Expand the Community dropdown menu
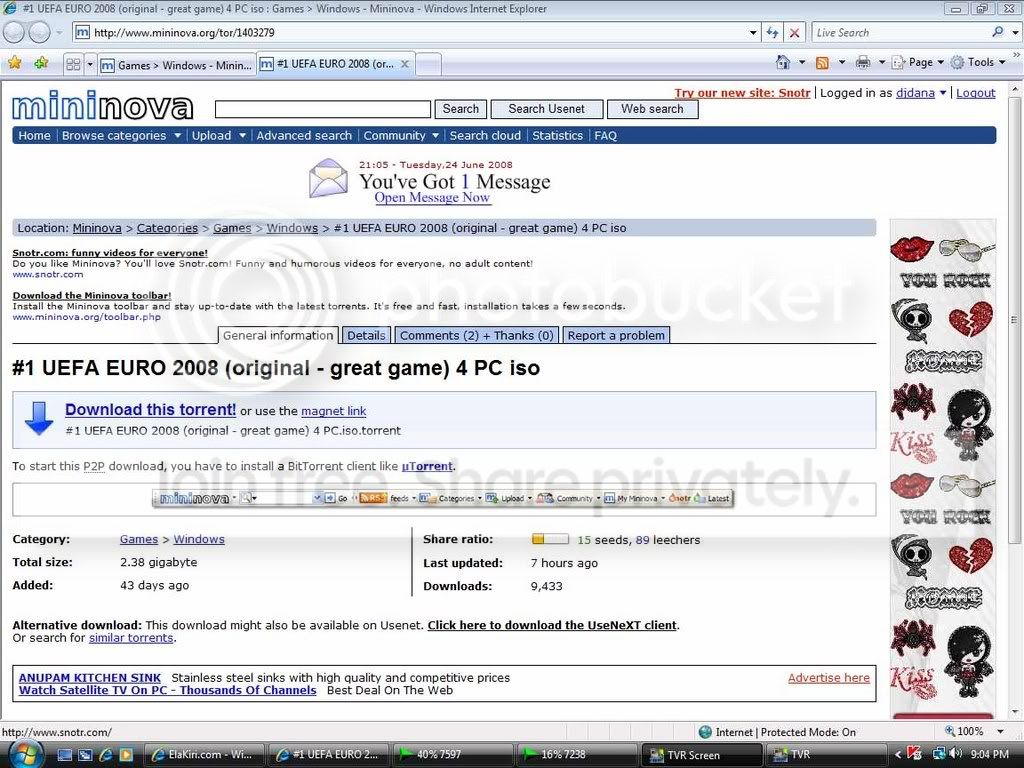This screenshot has width=1024, height=768. pyautogui.click(x=436, y=136)
